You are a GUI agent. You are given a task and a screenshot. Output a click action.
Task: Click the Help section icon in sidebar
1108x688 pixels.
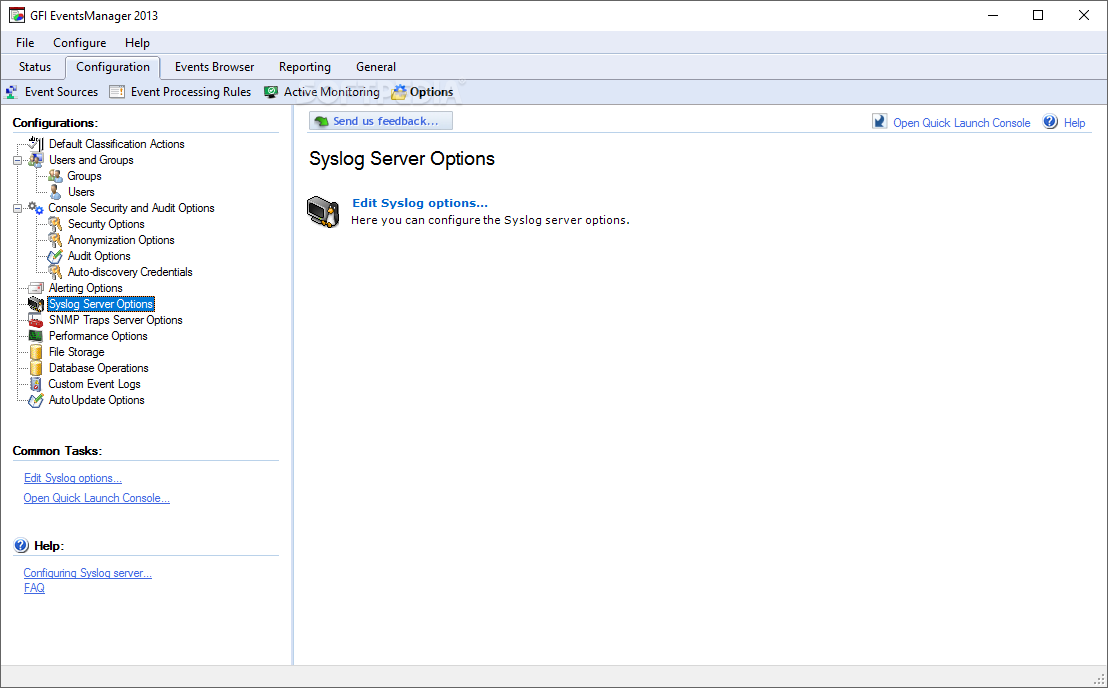21,545
